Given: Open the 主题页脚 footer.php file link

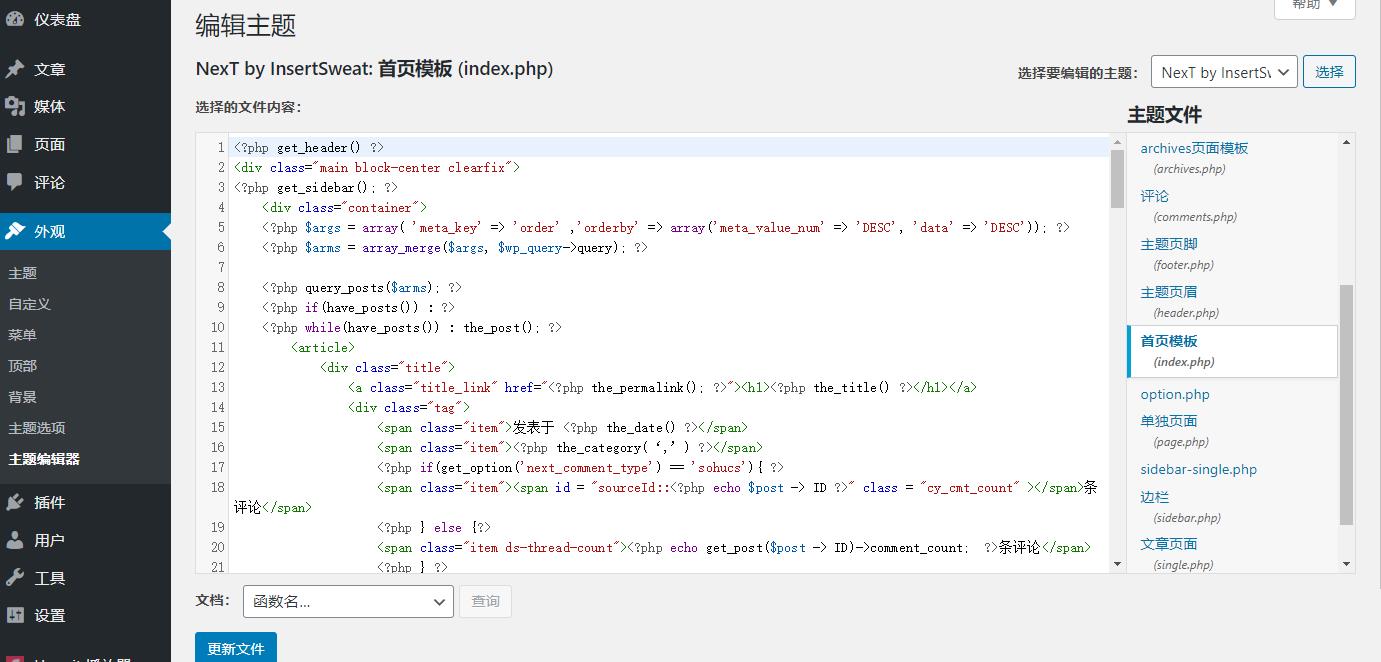Looking at the screenshot, I should tap(1169, 244).
